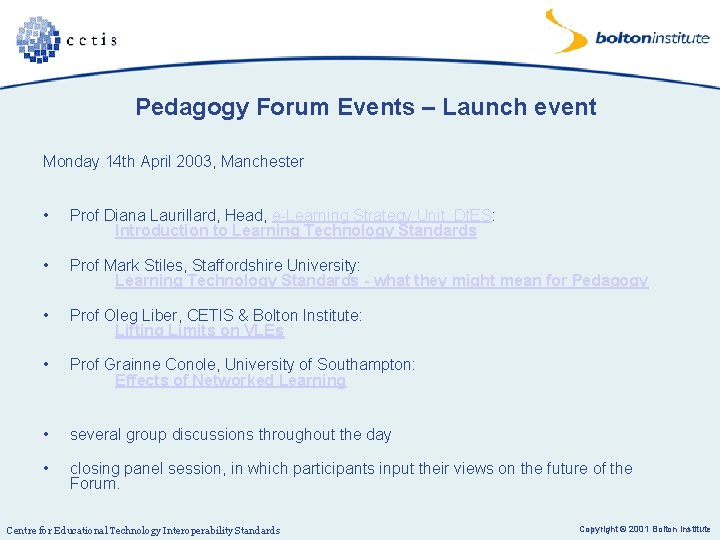Screen dimensions: 720x540
Task: Open Learning Technology Standards pedagogy link
Action: point(382,280)
